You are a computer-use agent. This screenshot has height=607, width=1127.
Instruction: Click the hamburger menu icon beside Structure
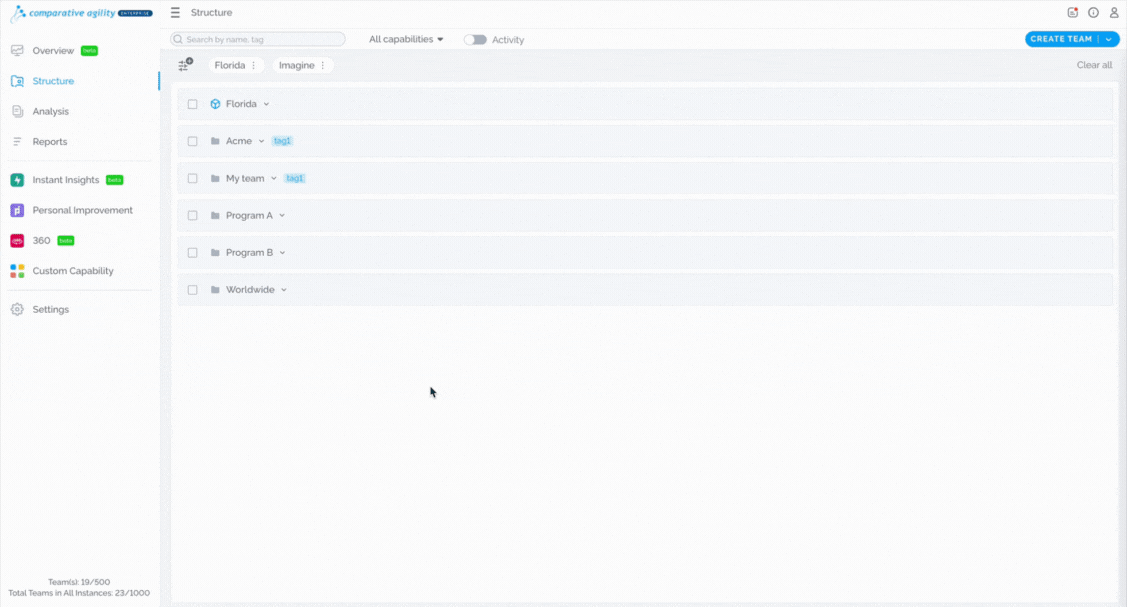click(x=175, y=13)
